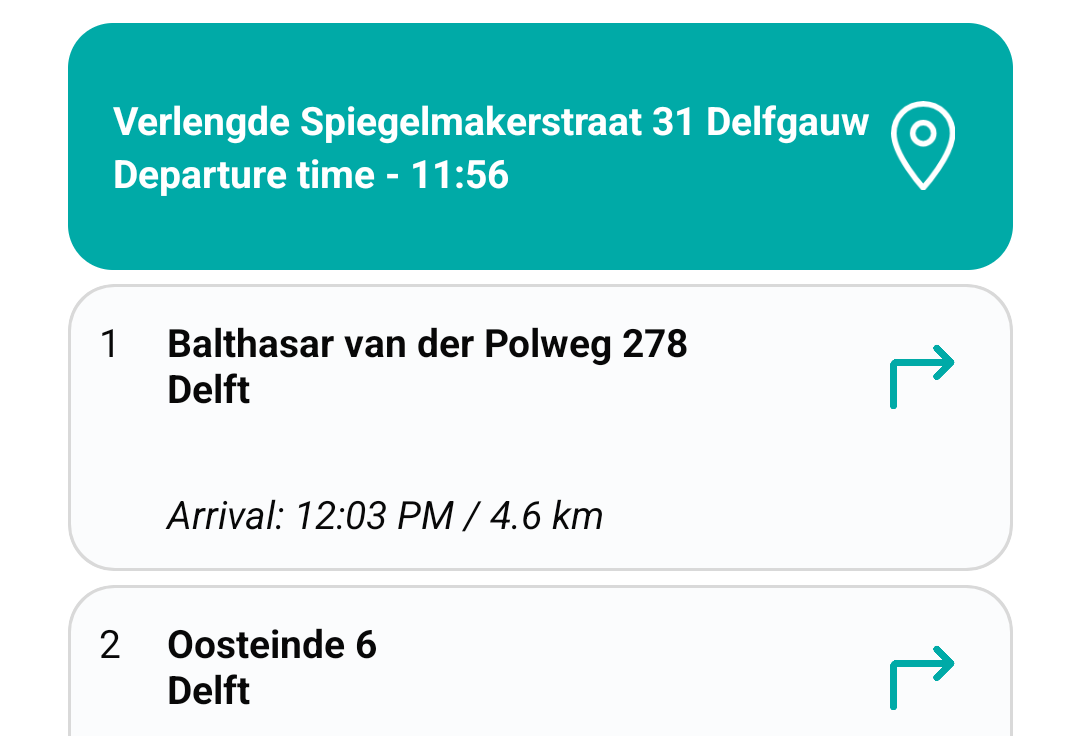Select the 11:56 departure time value
The height and width of the screenshot is (736, 1080).
(x=460, y=175)
